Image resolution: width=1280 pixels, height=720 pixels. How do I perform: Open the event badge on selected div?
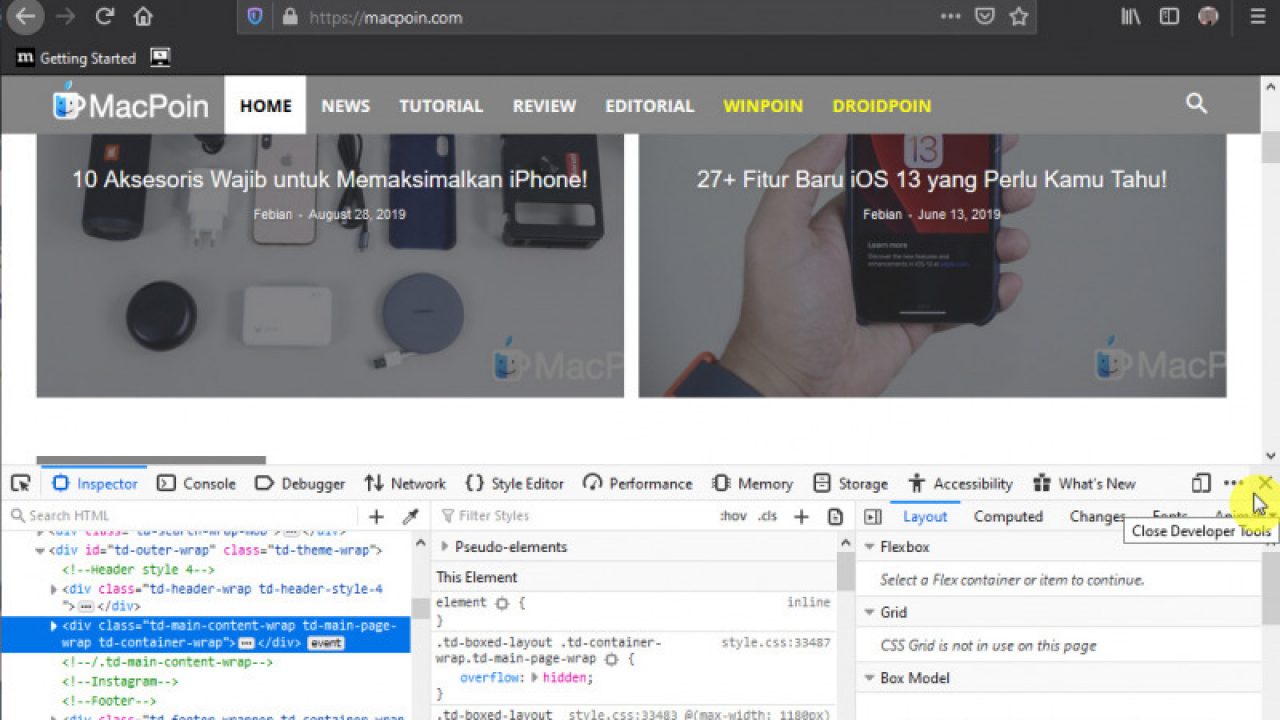point(325,643)
